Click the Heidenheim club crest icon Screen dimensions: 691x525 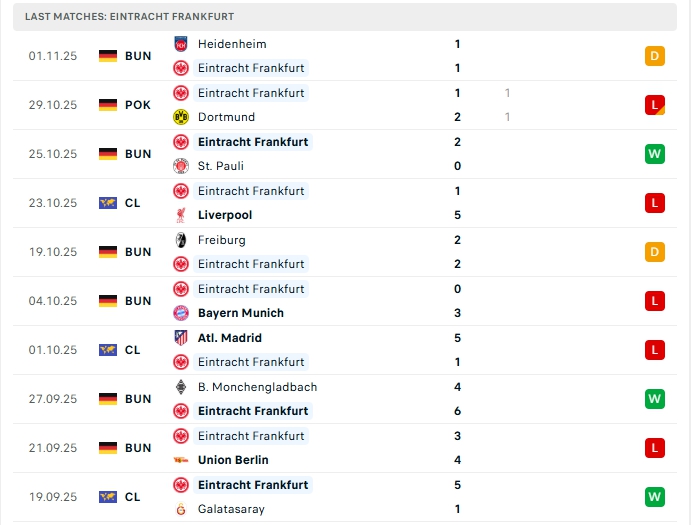point(181,44)
